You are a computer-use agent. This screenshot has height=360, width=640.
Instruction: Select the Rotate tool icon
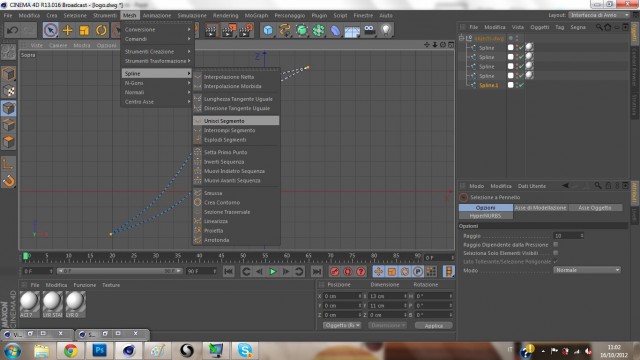(101, 30)
